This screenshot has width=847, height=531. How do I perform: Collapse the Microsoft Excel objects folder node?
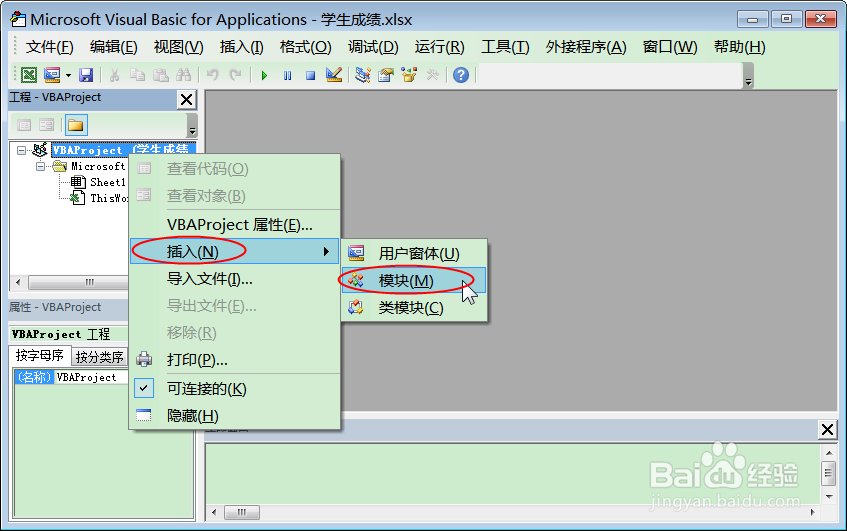coord(41,166)
